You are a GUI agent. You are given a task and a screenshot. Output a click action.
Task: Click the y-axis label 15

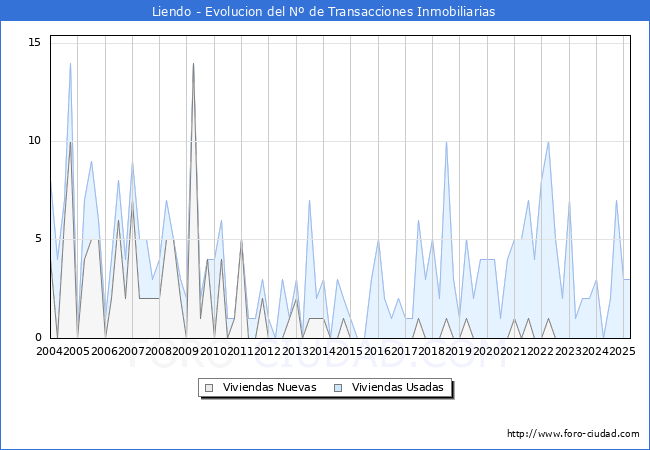coord(34,42)
